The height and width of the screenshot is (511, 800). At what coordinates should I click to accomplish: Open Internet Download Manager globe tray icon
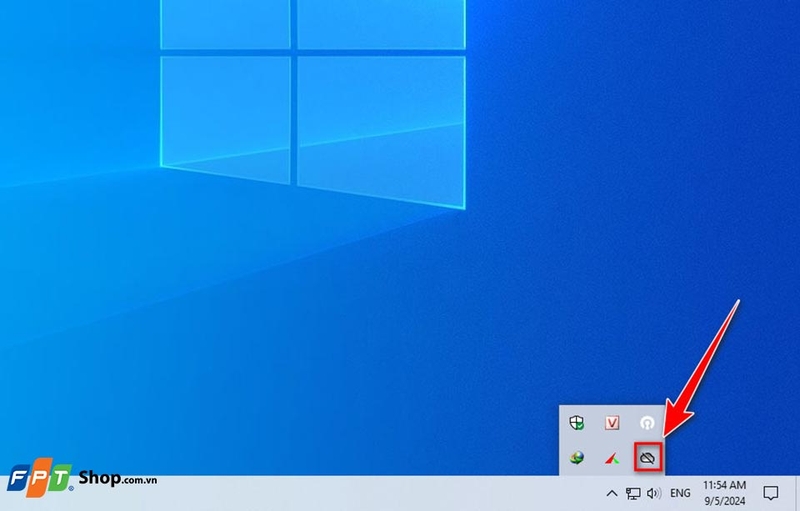click(577, 457)
